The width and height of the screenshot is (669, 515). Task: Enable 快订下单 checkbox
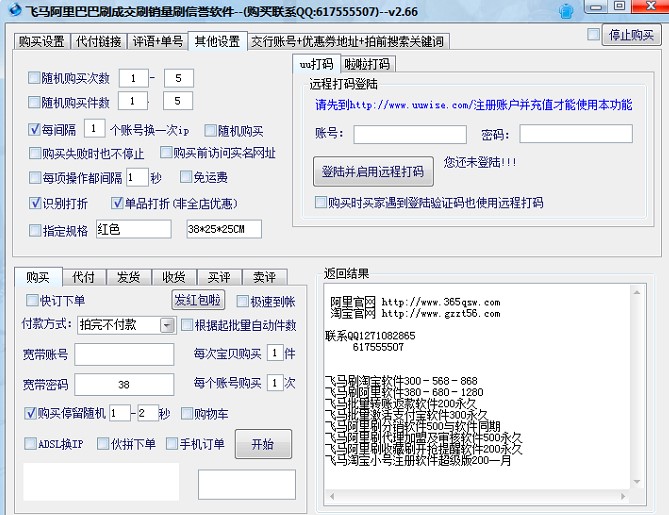click(32, 300)
